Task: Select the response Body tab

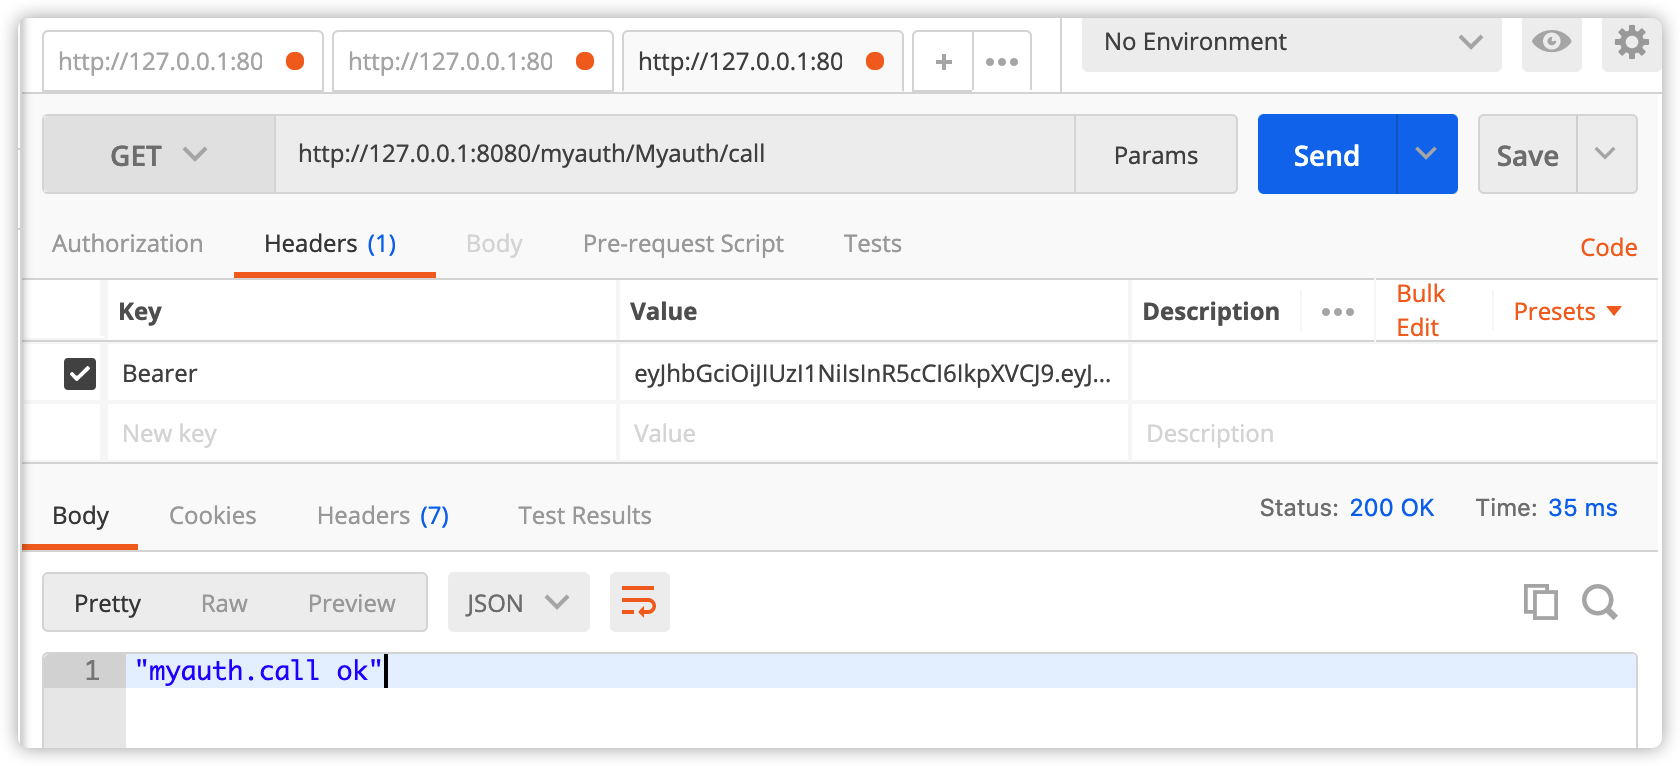Action: pos(80,516)
